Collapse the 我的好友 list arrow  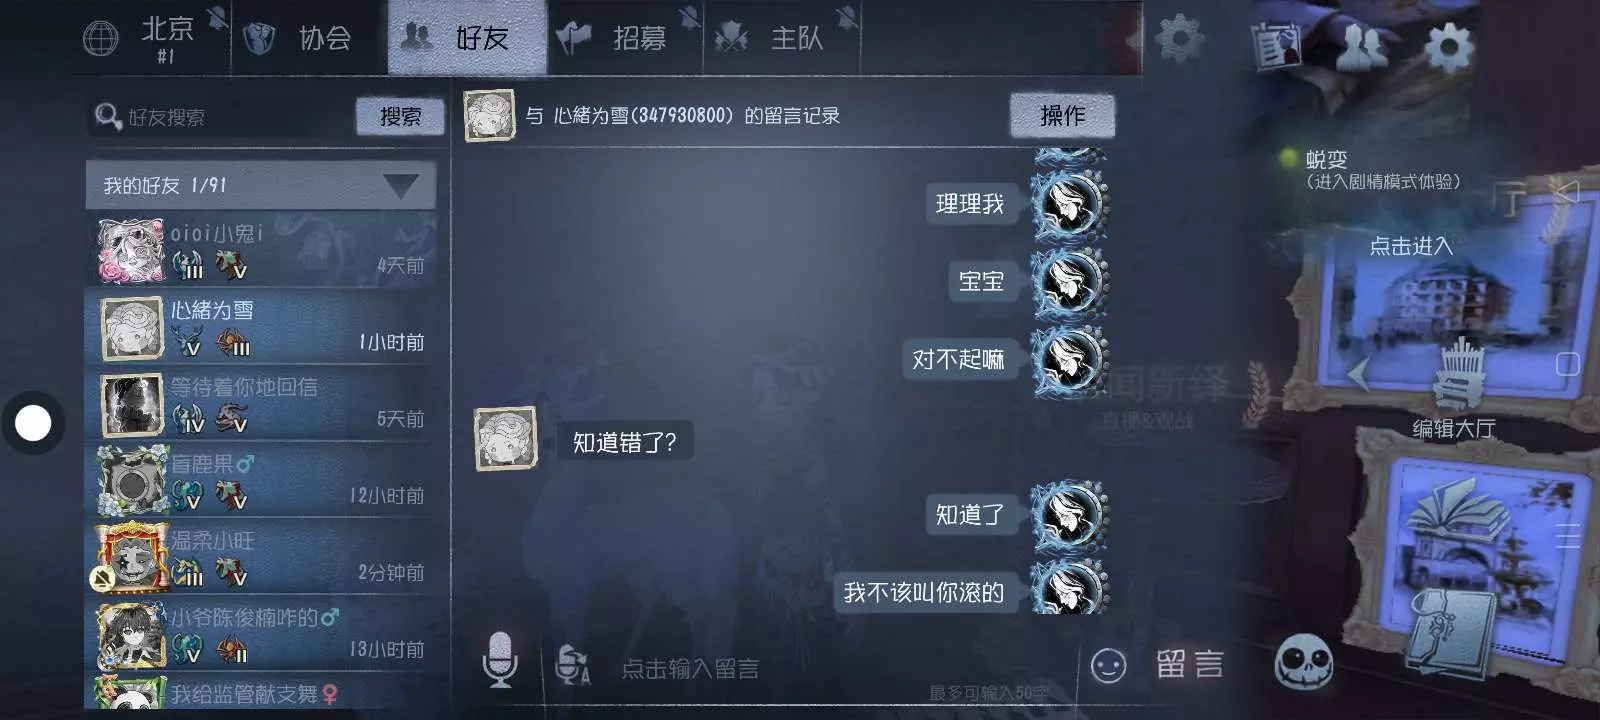[401, 186]
